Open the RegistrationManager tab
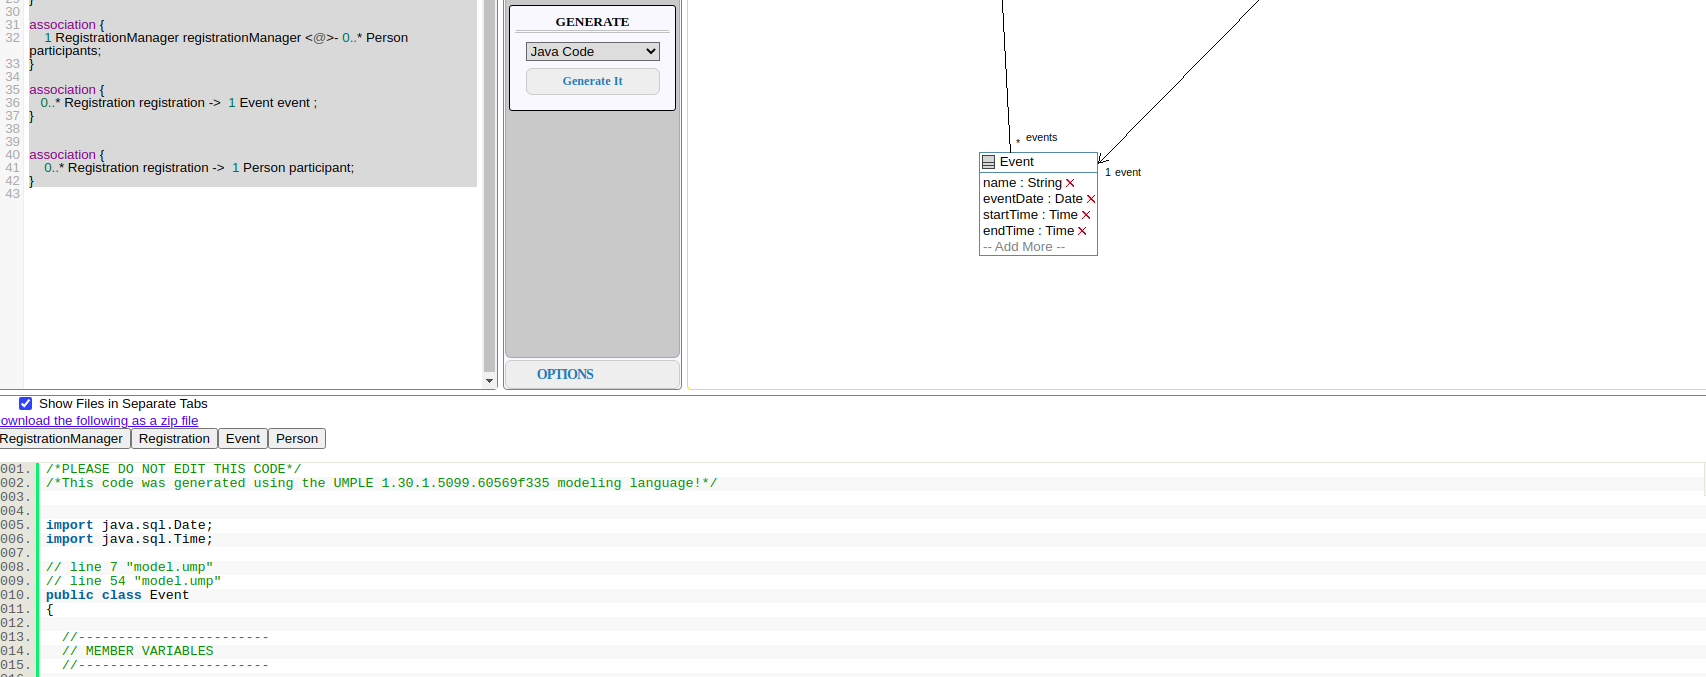The image size is (1706, 677). click(x=62, y=439)
